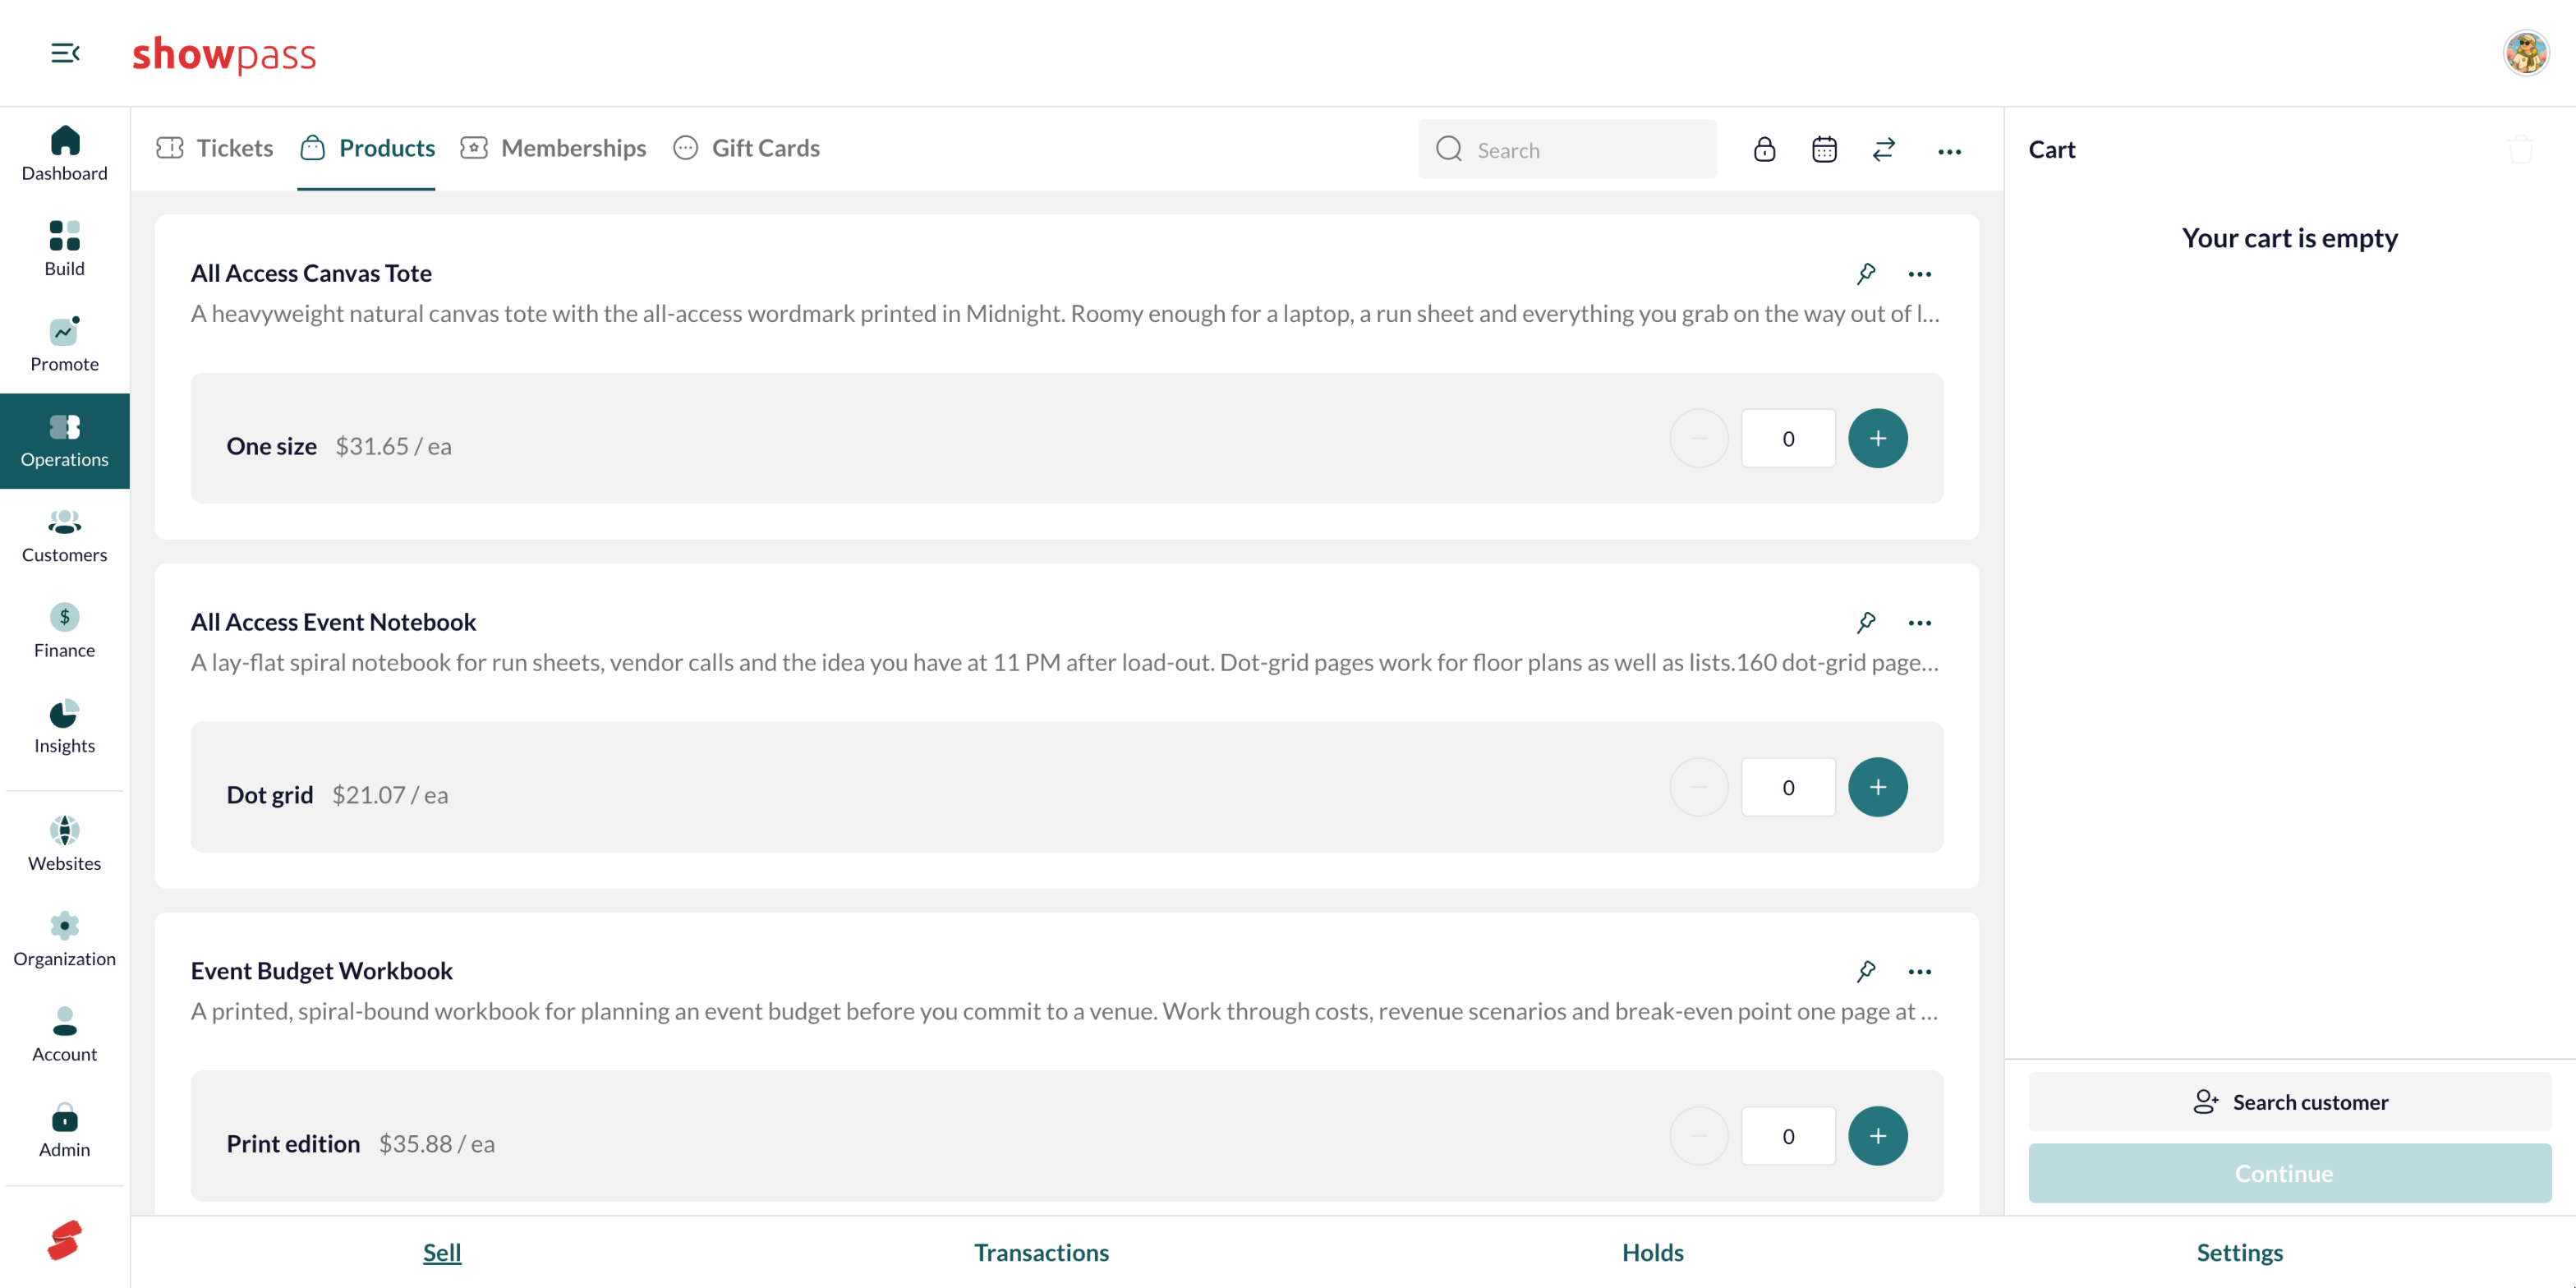
Task: Open the Holds bottom tab
Action: pos(1652,1252)
